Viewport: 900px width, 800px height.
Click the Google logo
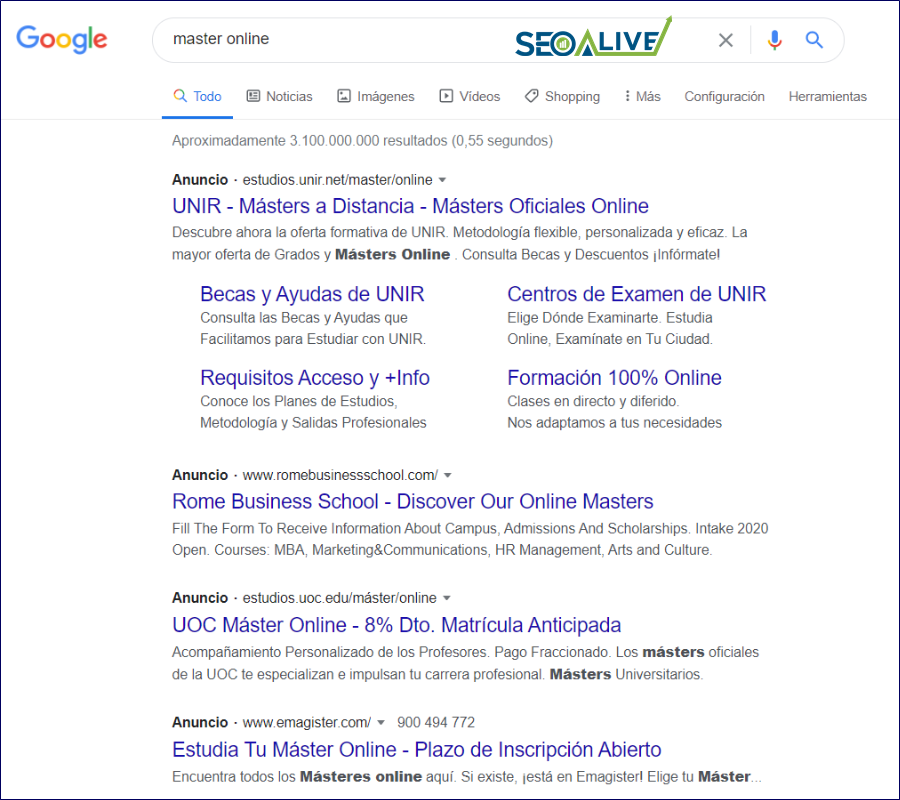tap(62, 40)
